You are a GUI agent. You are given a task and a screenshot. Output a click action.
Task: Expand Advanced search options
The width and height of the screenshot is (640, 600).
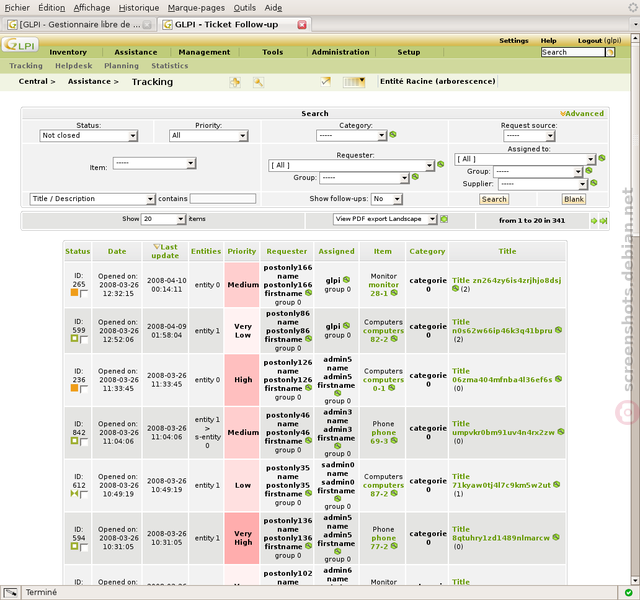pyautogui.click(x=582, y=114)
